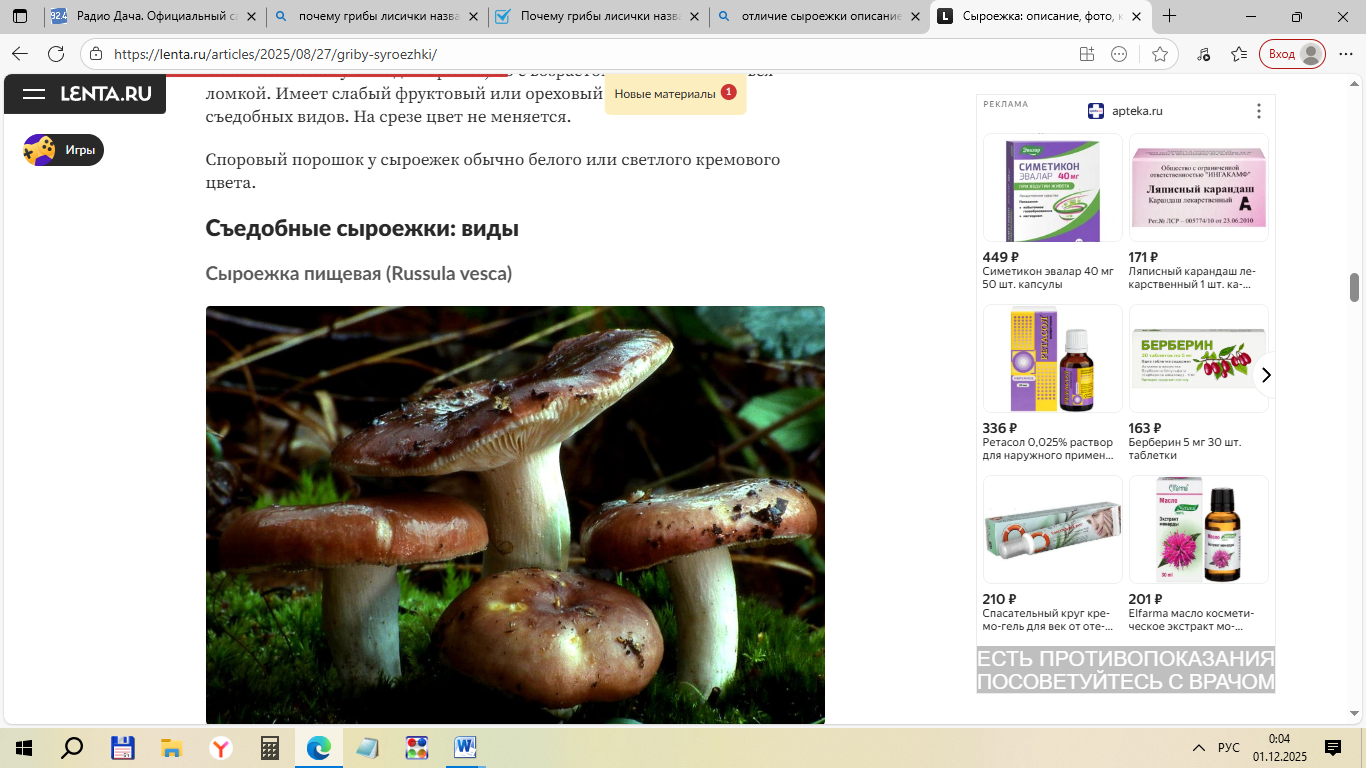Viewport: 1366px width, 768px height.
Task: Open the Edge tab actions button
Action: tap(20, 16)
